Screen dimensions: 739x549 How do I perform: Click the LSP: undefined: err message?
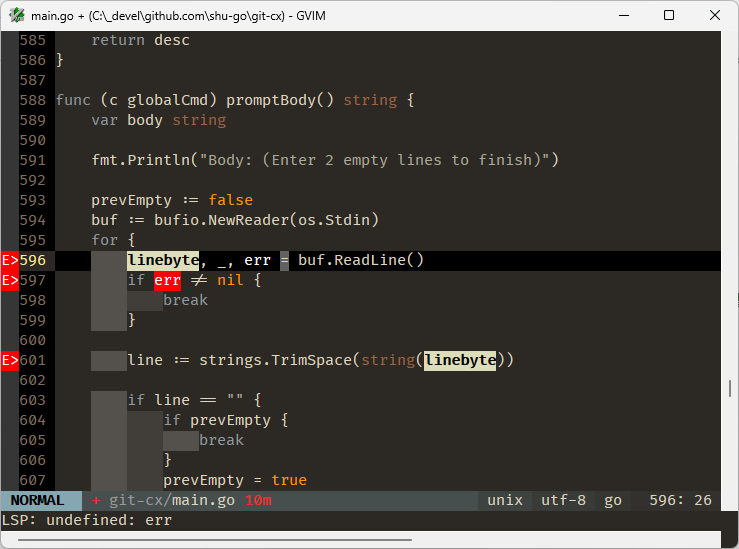coord(87,520)
